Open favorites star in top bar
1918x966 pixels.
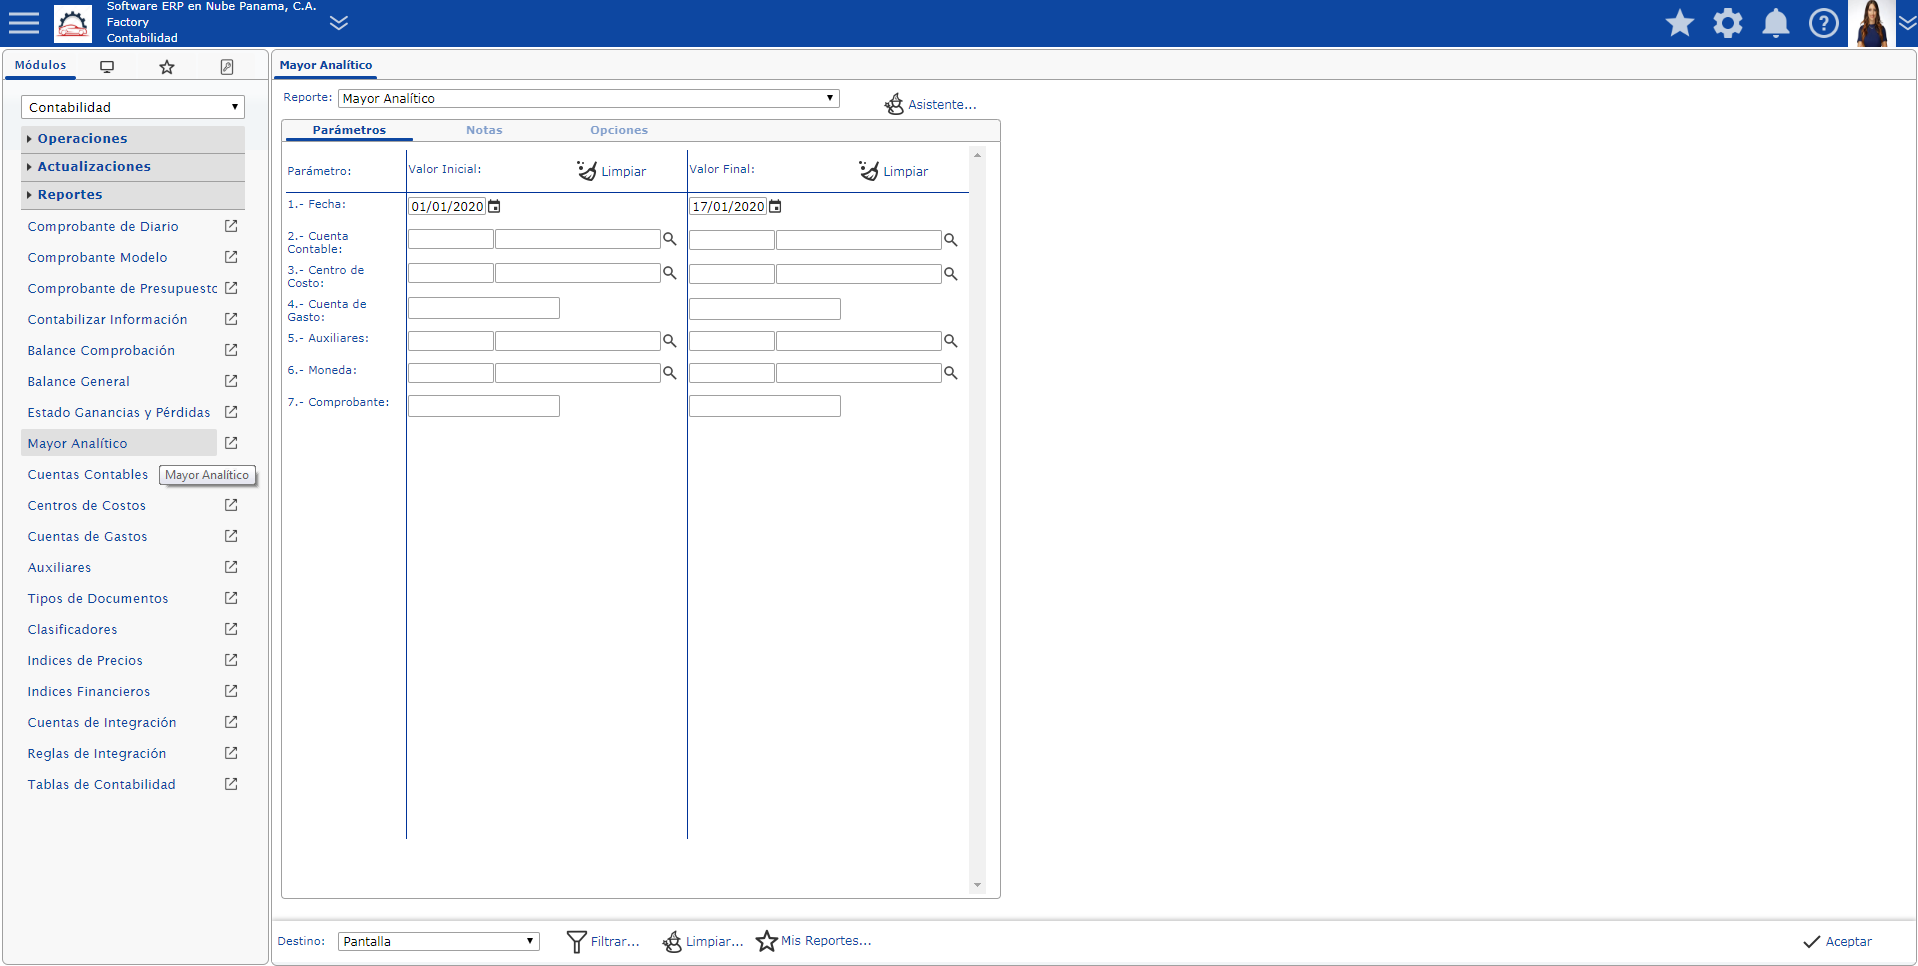1680,23
